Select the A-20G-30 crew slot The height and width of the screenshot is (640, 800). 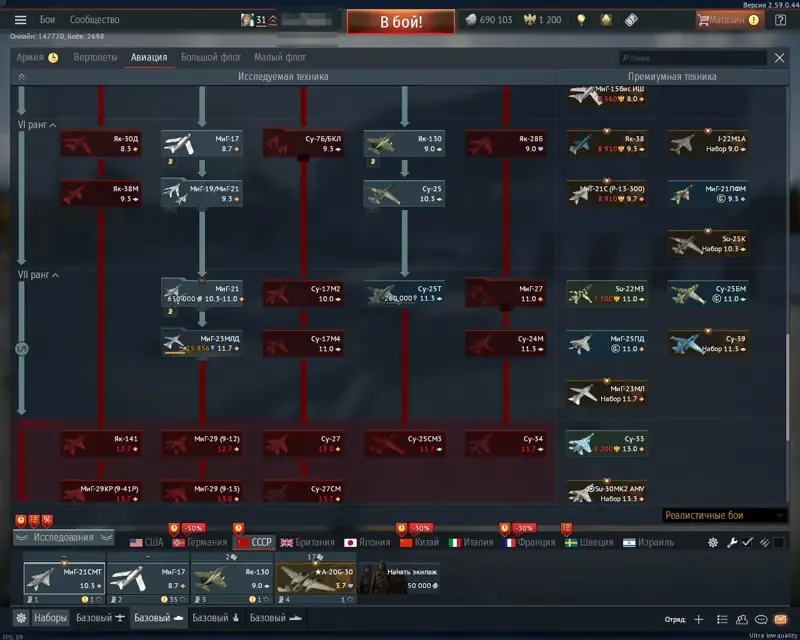tap(315, 578)
